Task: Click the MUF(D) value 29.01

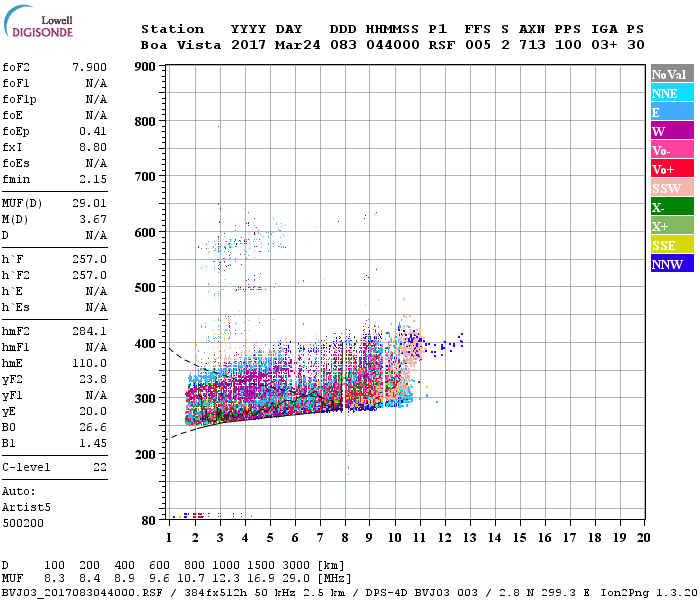Action: 89,202
